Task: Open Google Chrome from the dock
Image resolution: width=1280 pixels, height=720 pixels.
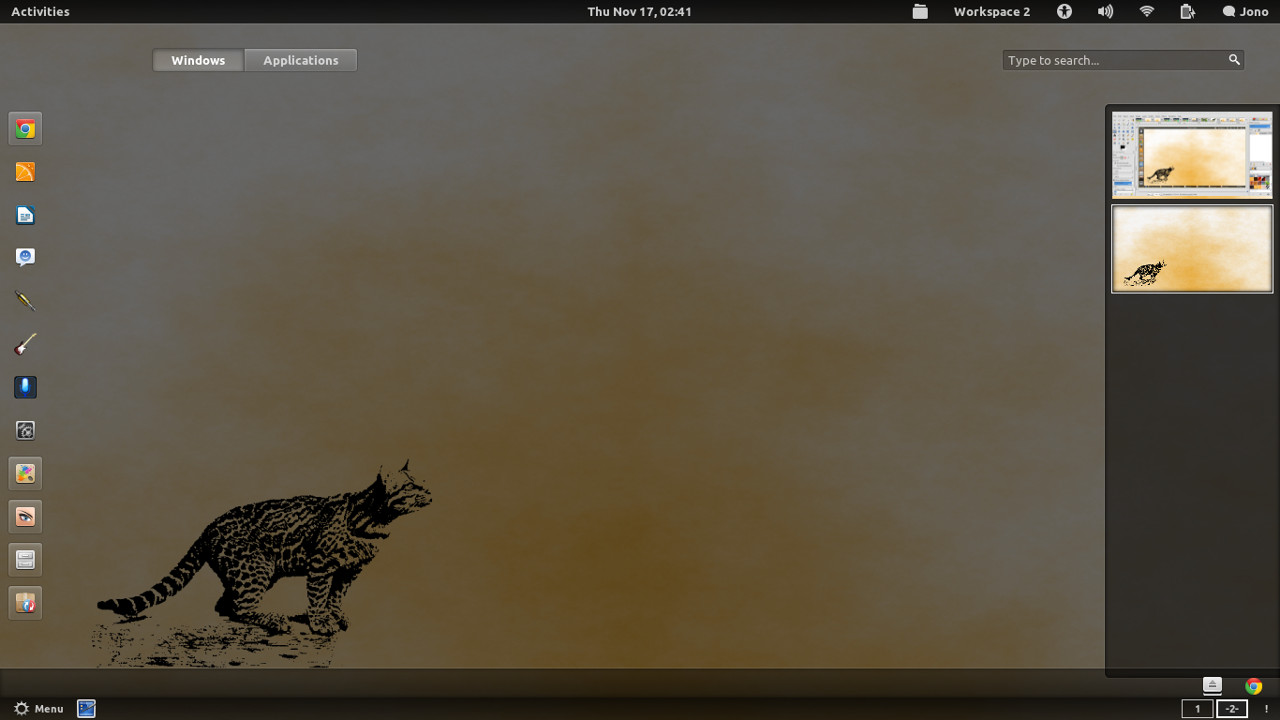Action: pyautogui.click(x=25, y=128)
